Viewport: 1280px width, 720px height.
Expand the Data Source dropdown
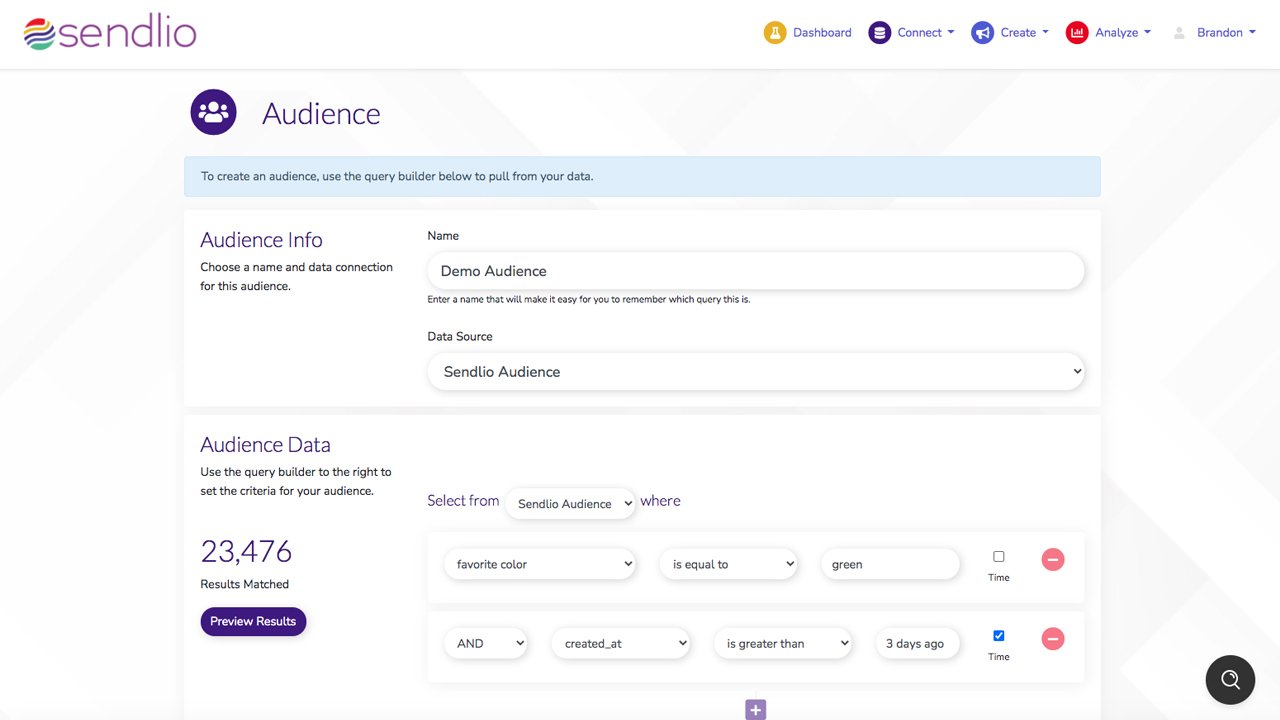pos(756,372)
